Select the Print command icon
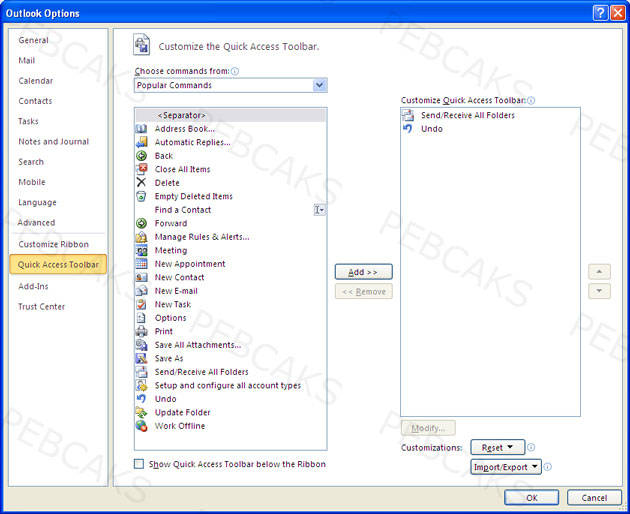 pyautogui.click(x=142, y=331)
